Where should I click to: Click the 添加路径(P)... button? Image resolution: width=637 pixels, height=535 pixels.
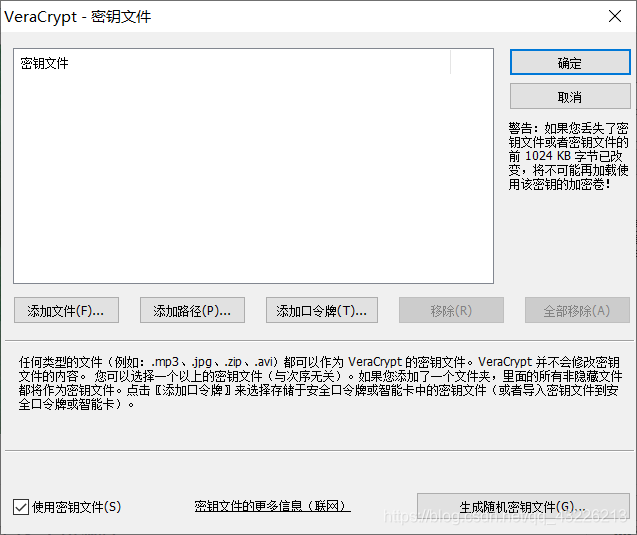192,310
